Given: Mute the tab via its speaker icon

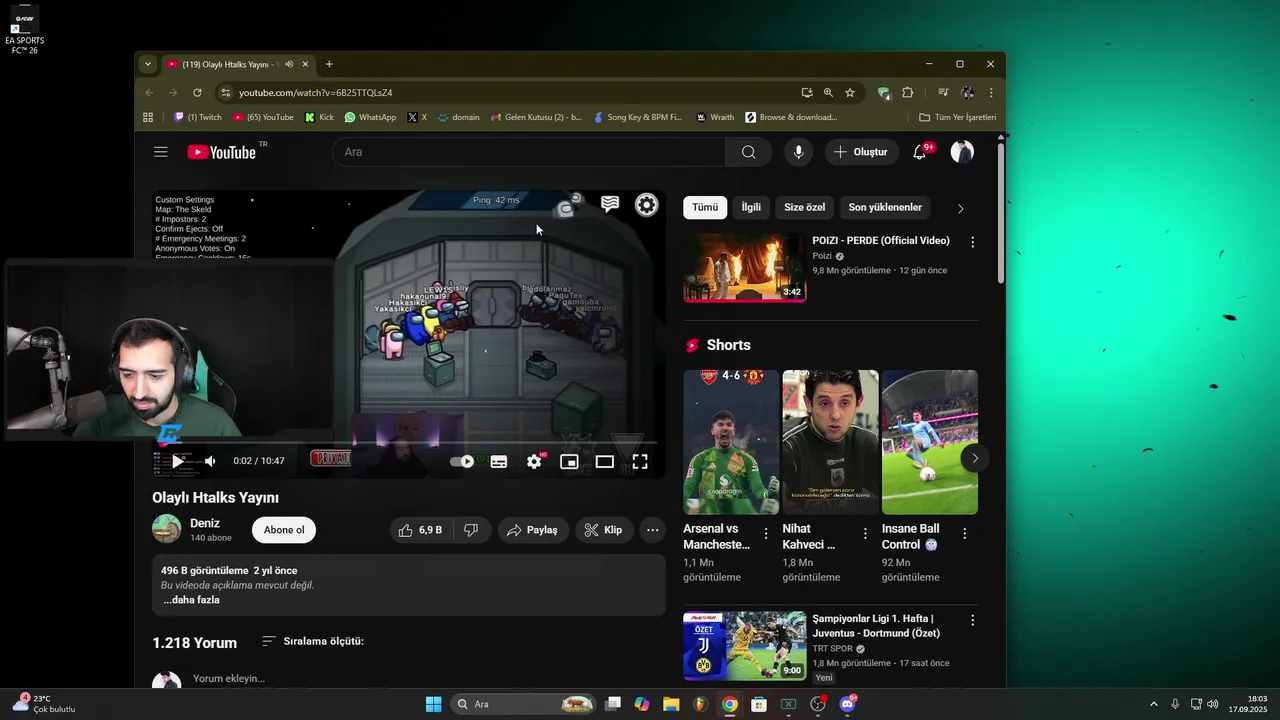Looking at the screenshot, I should 289,64.
